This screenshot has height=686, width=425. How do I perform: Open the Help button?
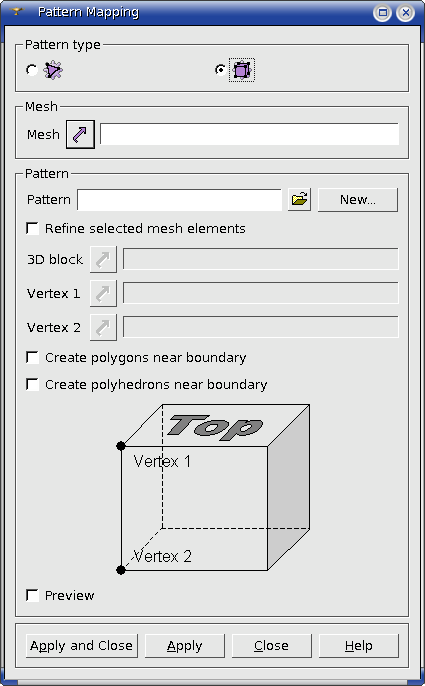[358, 646]
